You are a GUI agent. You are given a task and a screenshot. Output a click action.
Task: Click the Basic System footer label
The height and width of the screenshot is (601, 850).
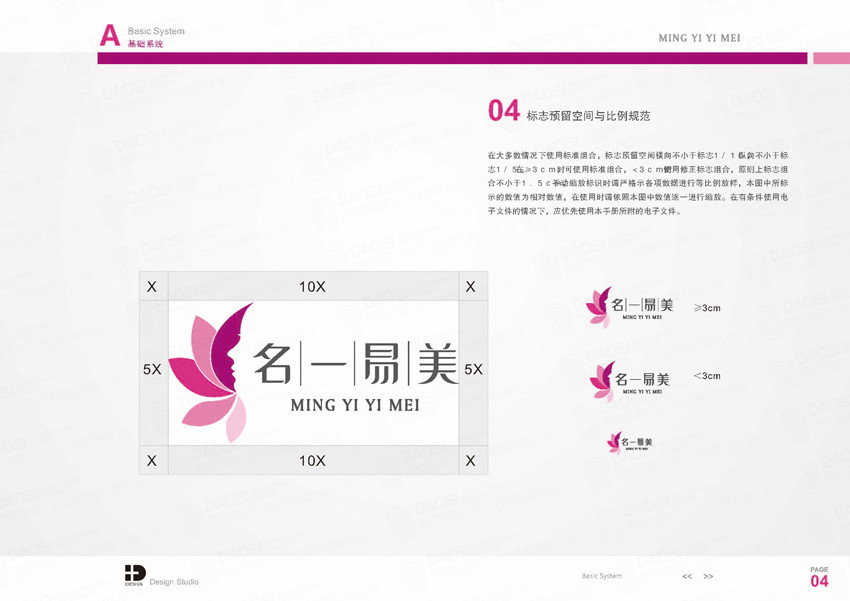(602, 576)
